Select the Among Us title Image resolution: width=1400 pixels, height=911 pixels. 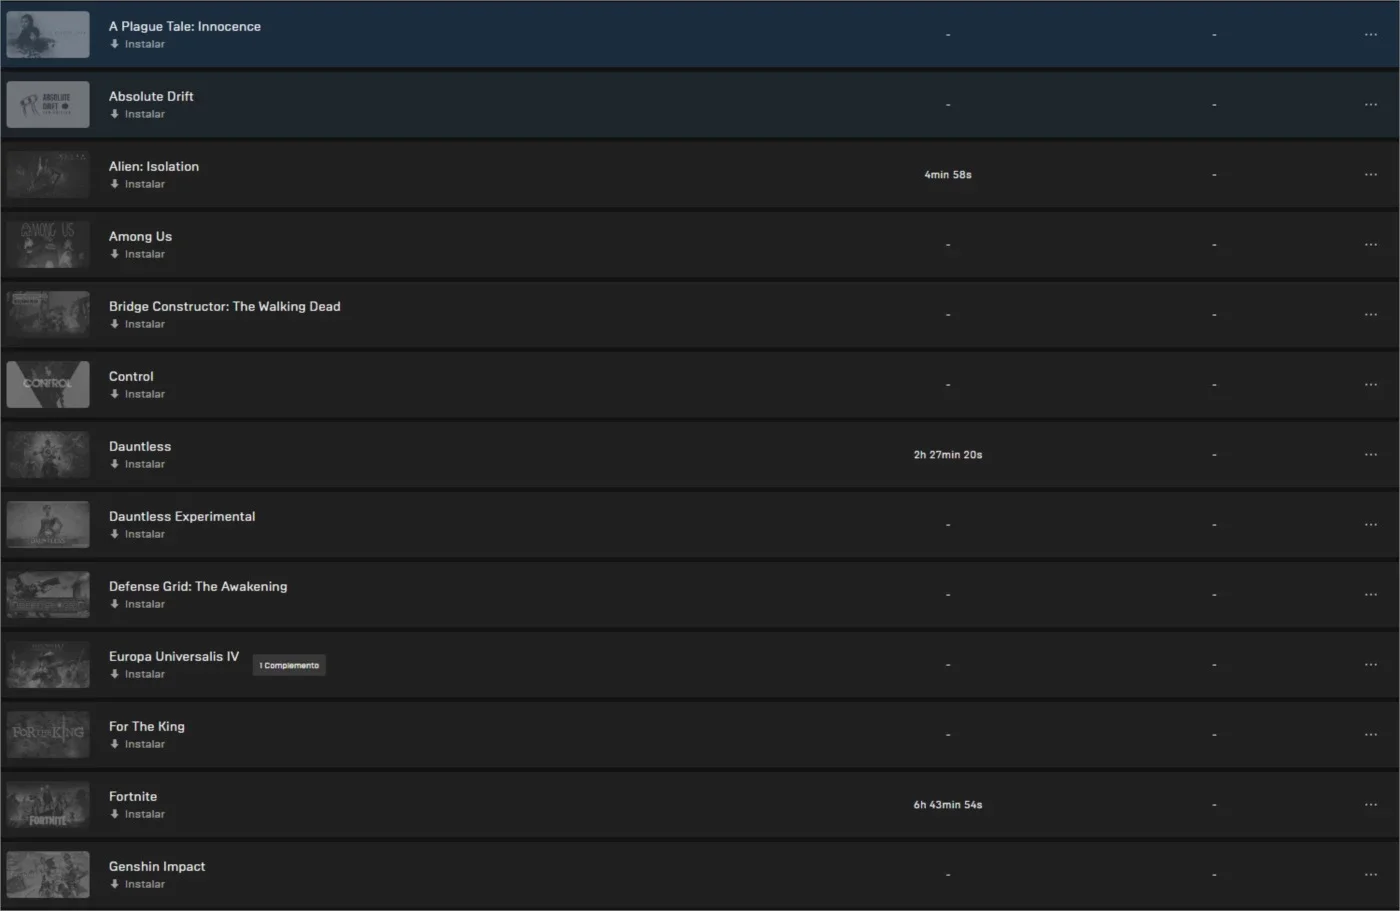pyautogui.click(x=140, y=236)
